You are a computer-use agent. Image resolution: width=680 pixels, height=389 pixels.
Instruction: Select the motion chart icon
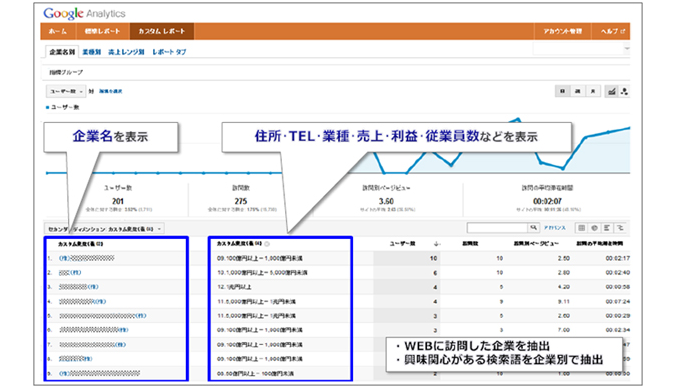point(624,91)
